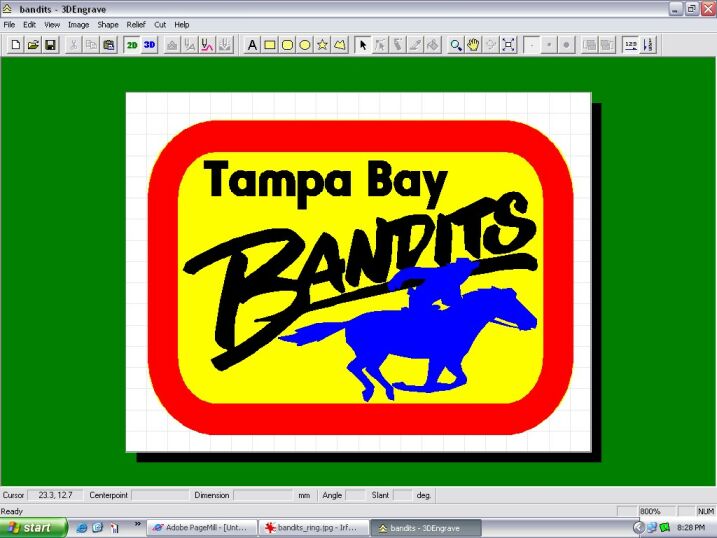Select the arrow pointer tool
The width and height of the screenshot is (717, 538).
[x=363, y=45]
